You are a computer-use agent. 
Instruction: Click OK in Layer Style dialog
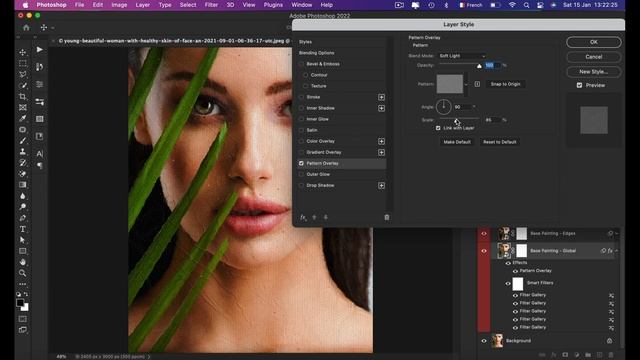[594, 42]
